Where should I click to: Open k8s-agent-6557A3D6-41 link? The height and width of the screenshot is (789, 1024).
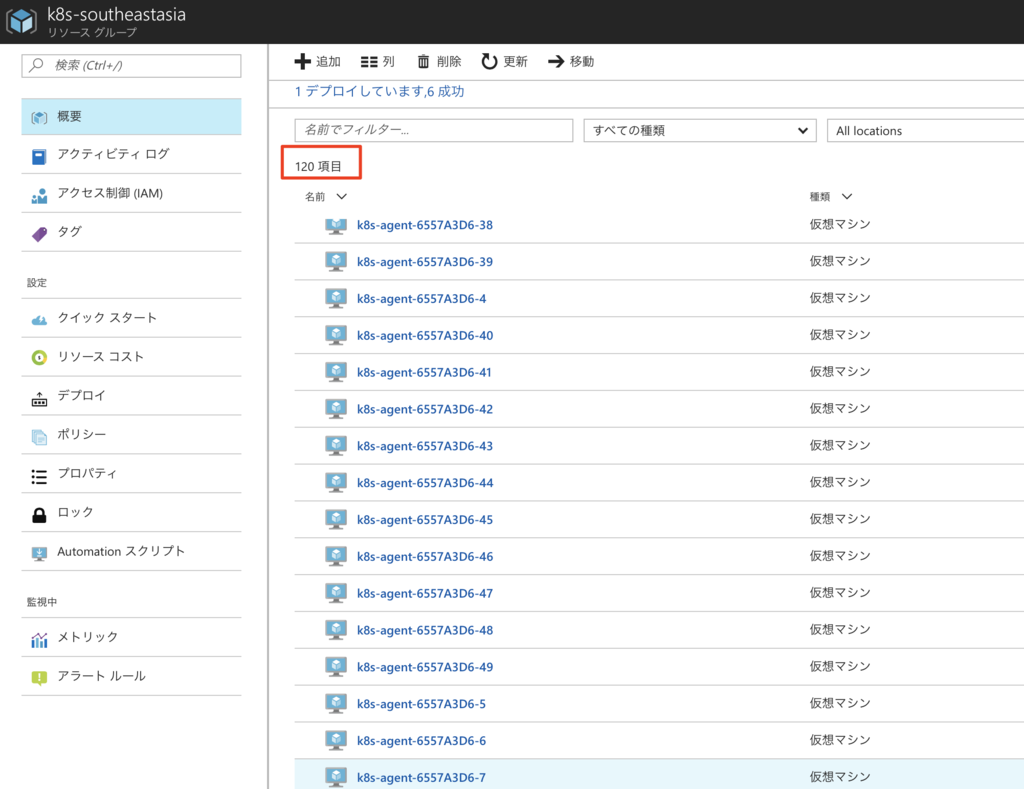point(424,372)
